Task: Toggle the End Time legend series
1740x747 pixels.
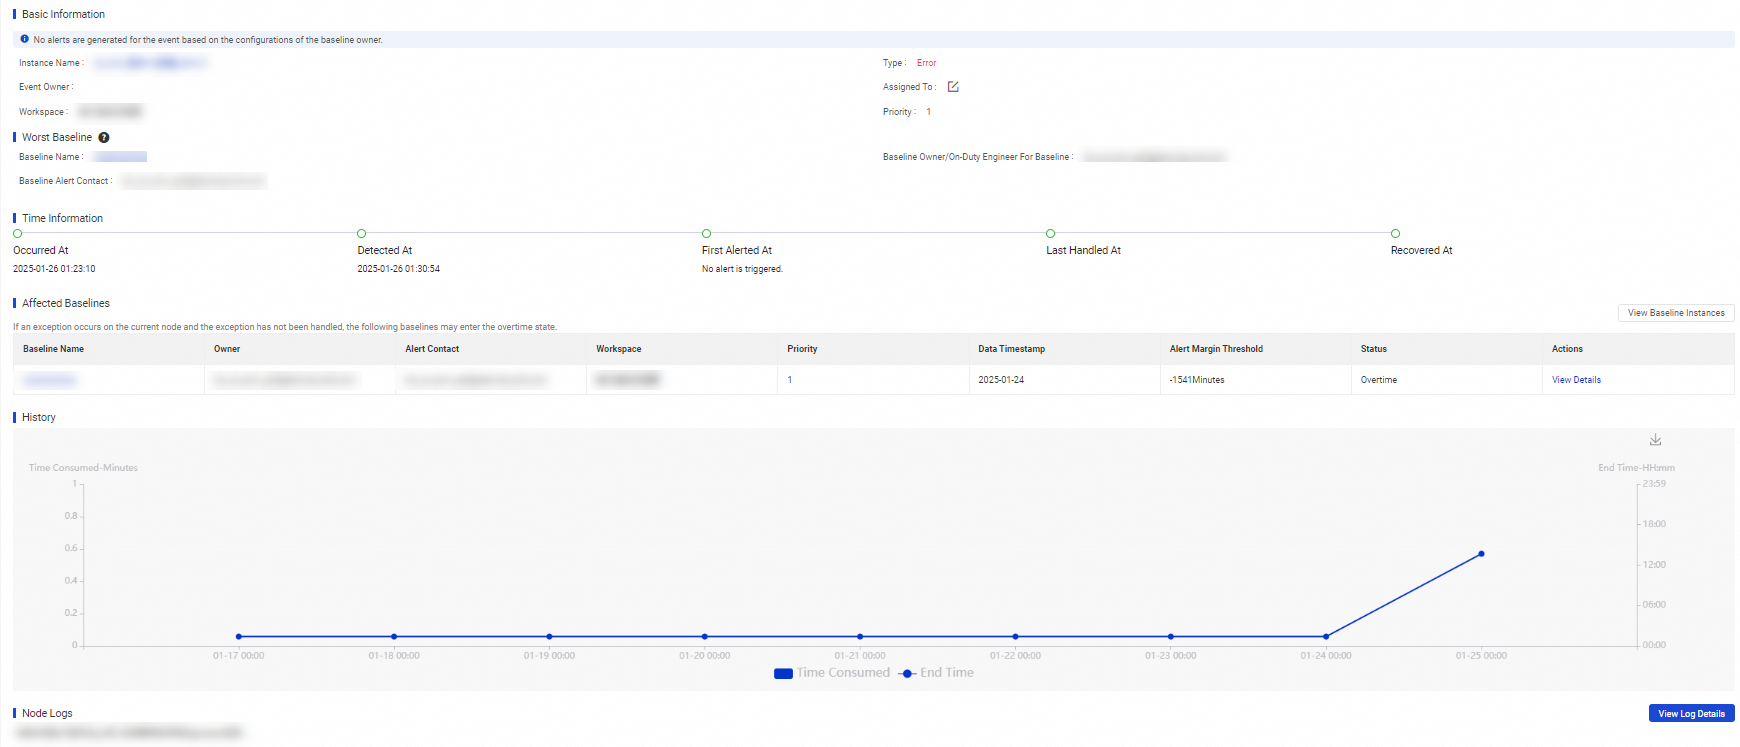Action: [x=936, y=673]
